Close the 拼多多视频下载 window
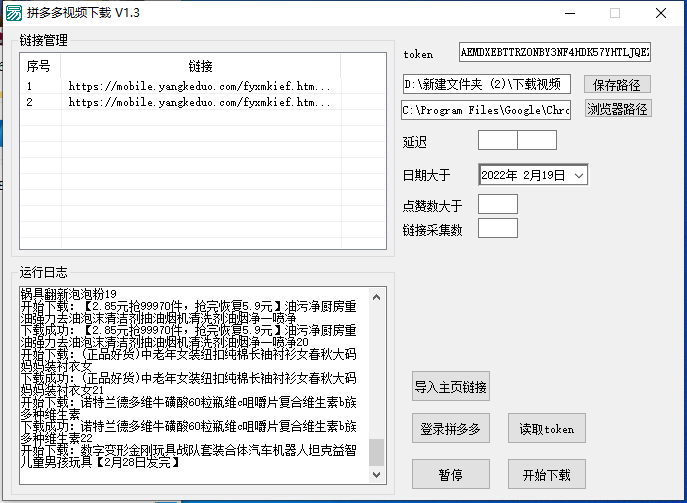Screen dimensions: 687x503 pos(661,13)
